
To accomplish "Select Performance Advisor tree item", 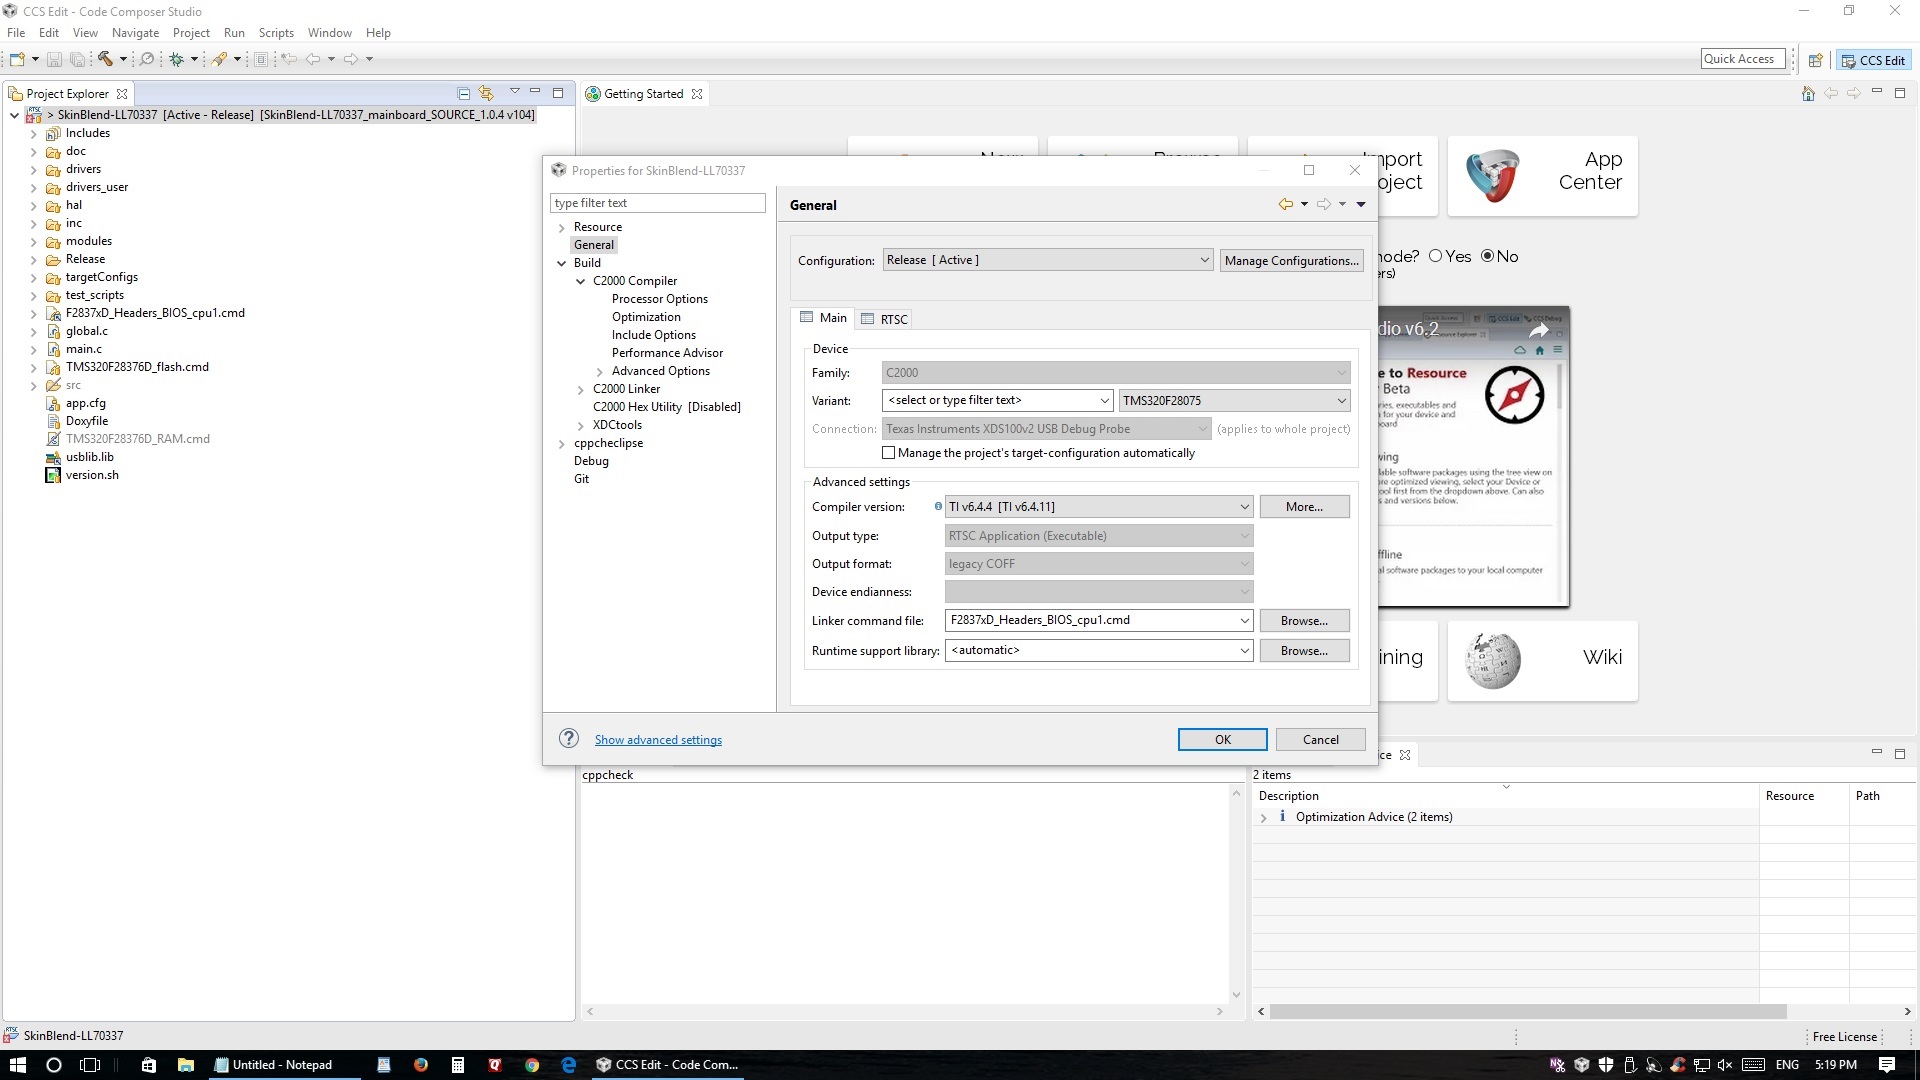I will coord(667,353).
